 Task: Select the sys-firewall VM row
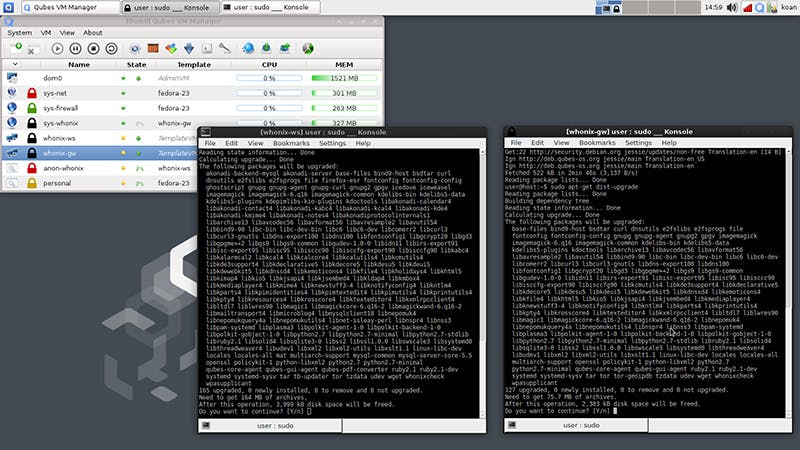[192, 108]
